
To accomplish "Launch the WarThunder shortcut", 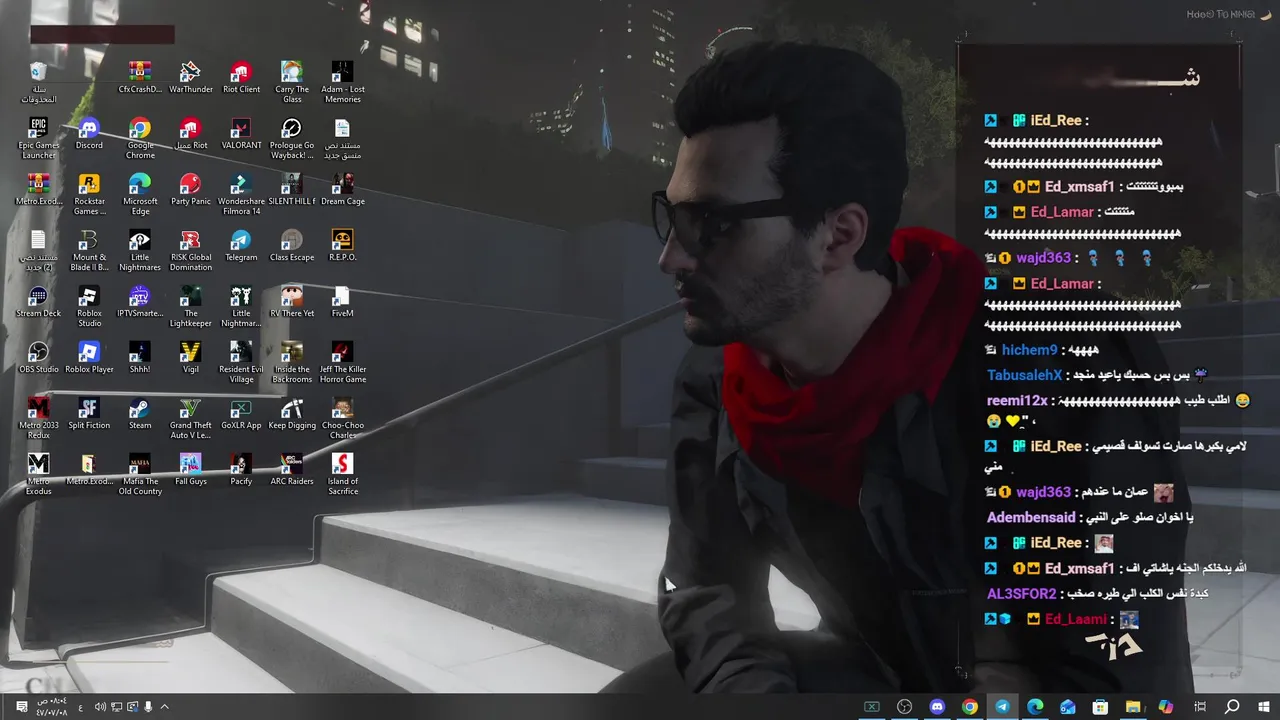I will (x=190, y=78).
